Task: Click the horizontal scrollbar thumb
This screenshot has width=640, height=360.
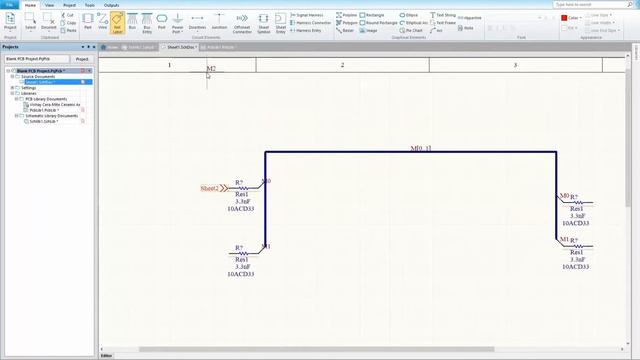Action: (x=316, y=349)
